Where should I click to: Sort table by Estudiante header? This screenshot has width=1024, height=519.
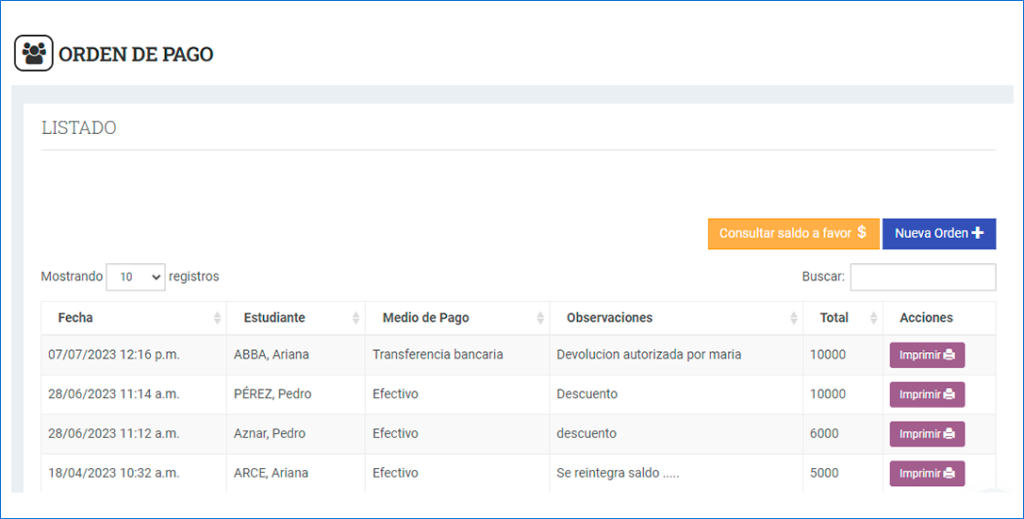[x=274, y=318]
